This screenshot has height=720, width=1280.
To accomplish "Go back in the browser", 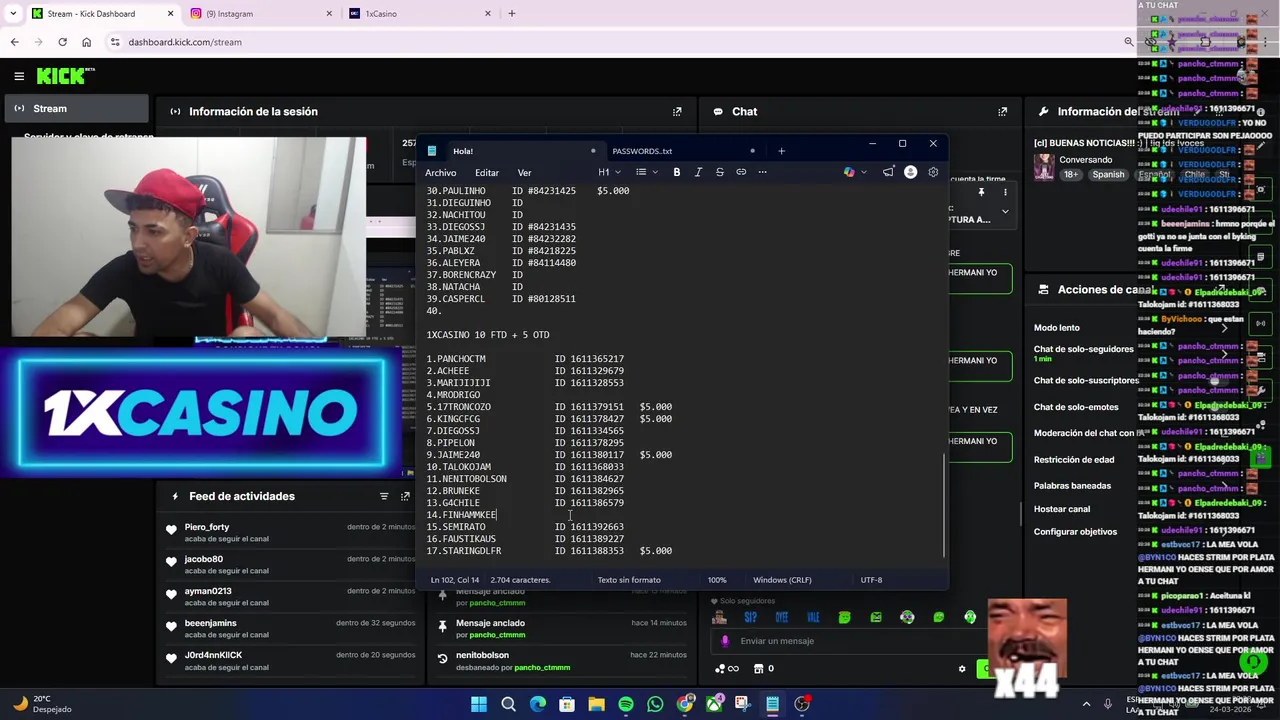I will (x=14, y=42).
